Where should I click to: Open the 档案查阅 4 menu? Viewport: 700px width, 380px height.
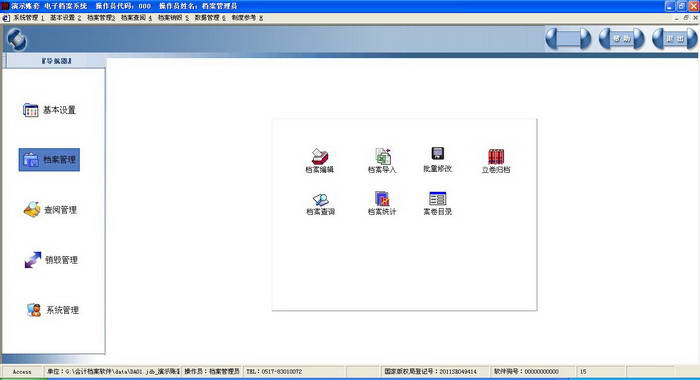pyautogui.click(x=137, y=18)
